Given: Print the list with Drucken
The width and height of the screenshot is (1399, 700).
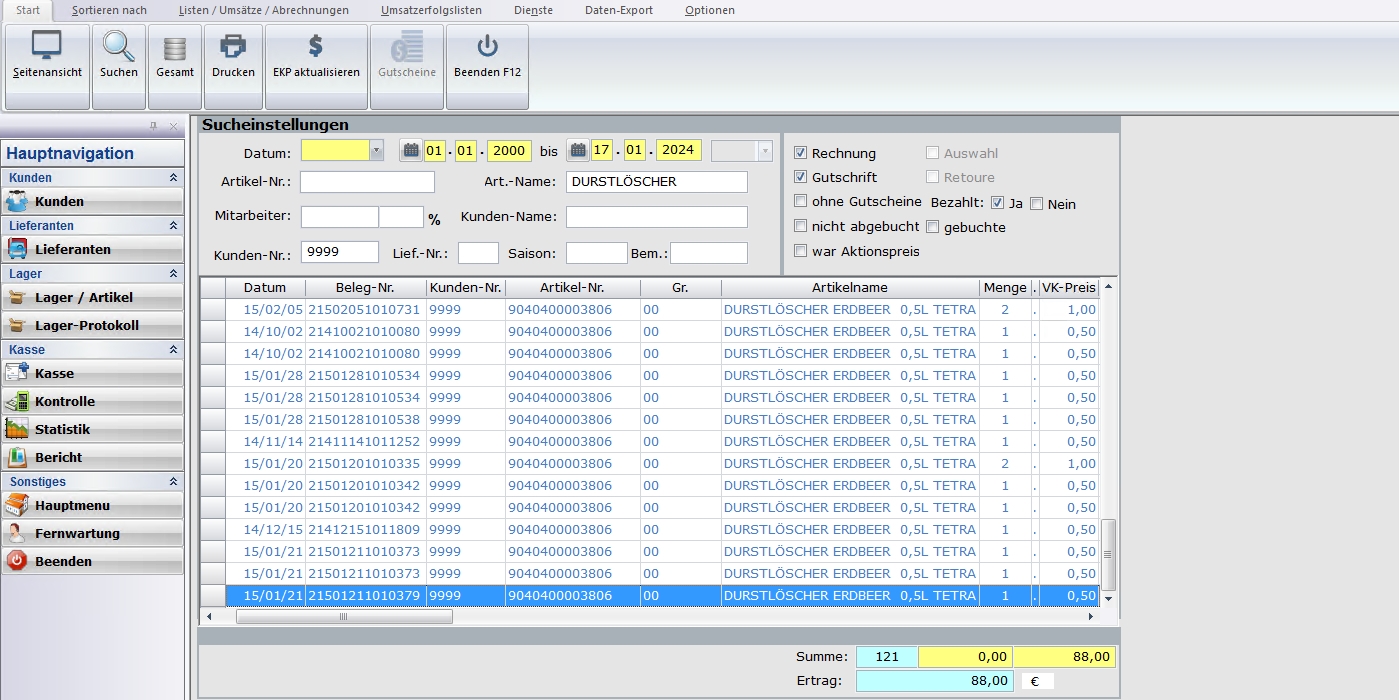Looking at the screenshot, I should [x=233, y=57].
